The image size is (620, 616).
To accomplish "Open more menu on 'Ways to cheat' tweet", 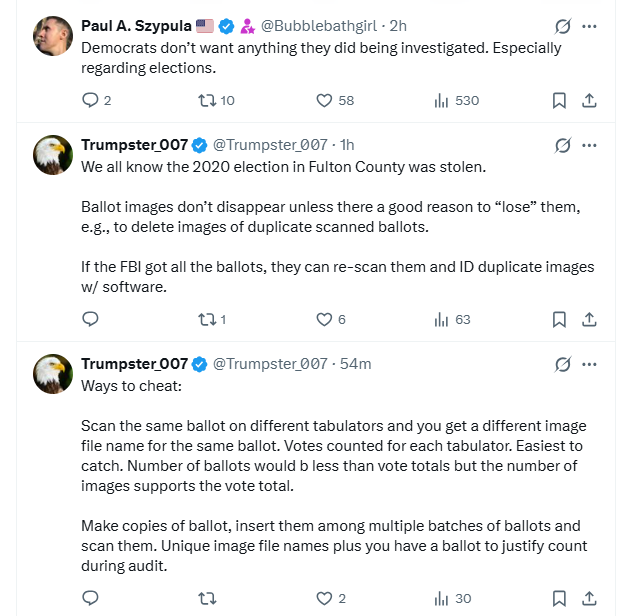I will (590, 364).
